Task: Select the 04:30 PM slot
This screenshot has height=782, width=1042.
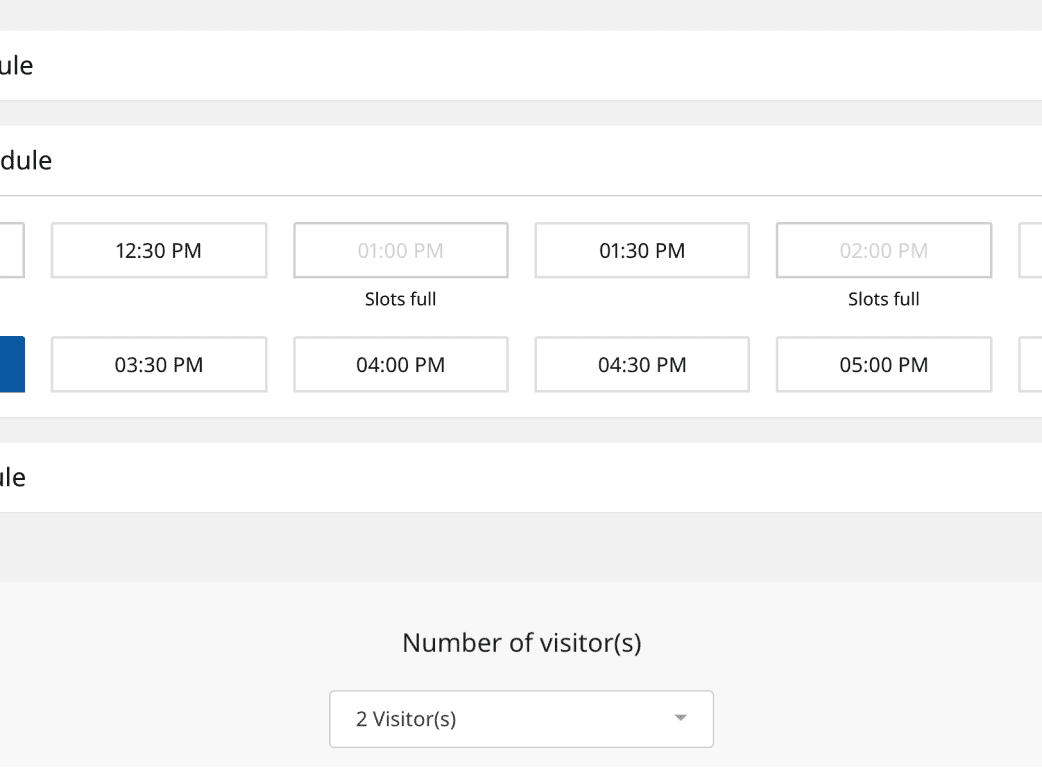Action: pyautogui.click(x=641, y=365)
